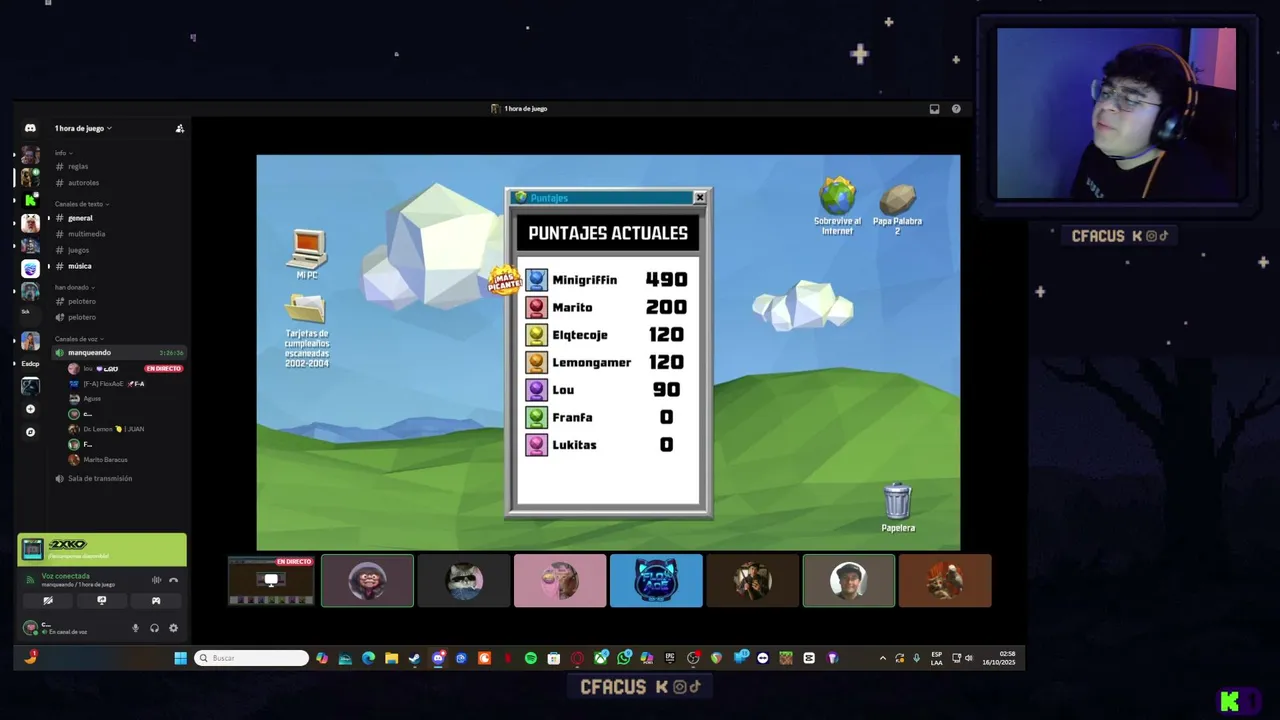
Task: Select the blue FLOX AoE participant tile
Action: click(x=656, y=581)
